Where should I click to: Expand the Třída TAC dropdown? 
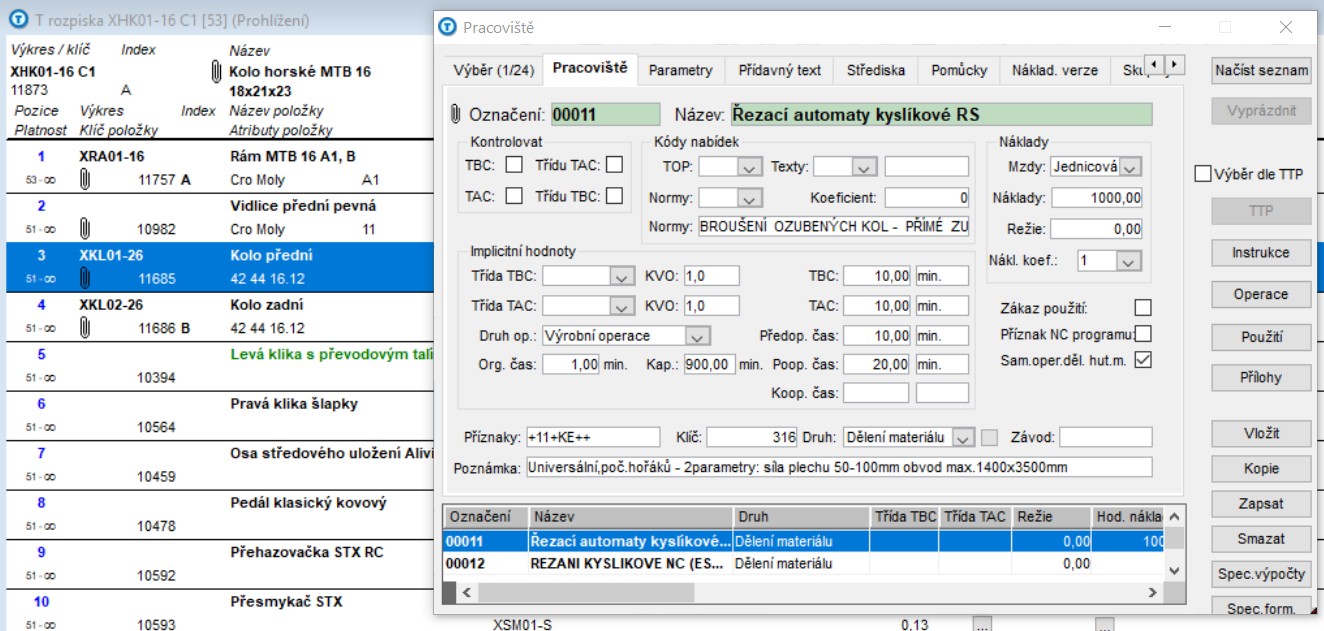pyautogui.click(x=622, y=306)
